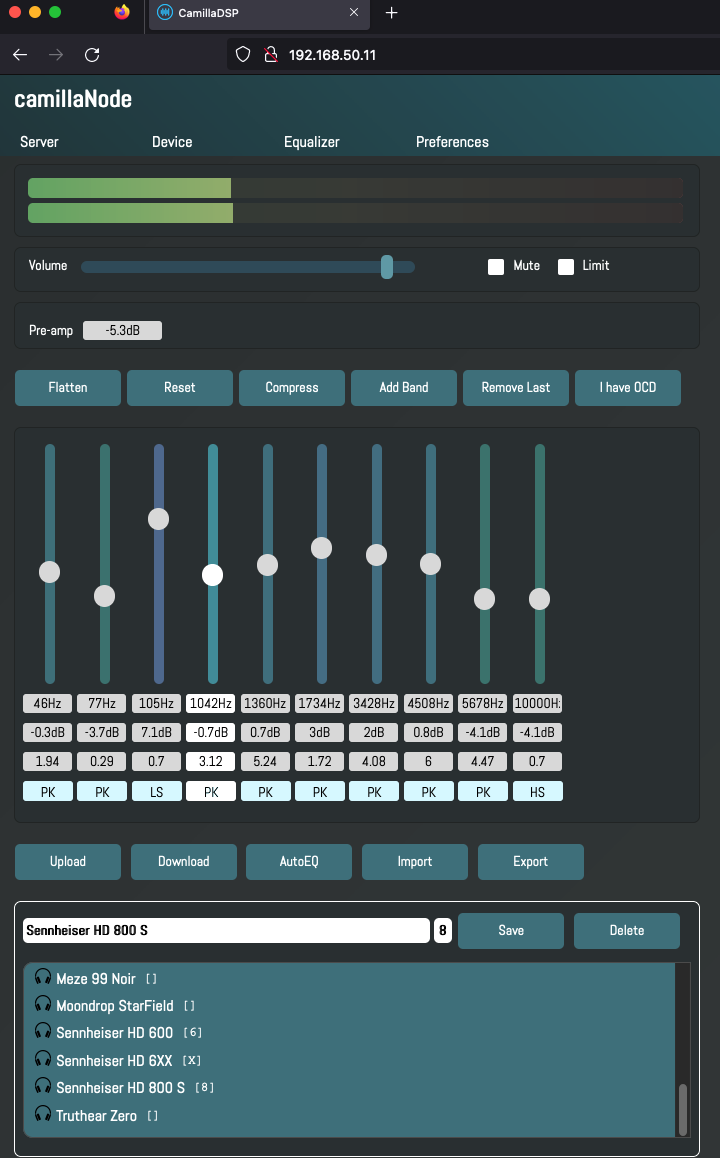720x1158 pixels.
Task: Open a new browser tab
Action: pos(391,13)
